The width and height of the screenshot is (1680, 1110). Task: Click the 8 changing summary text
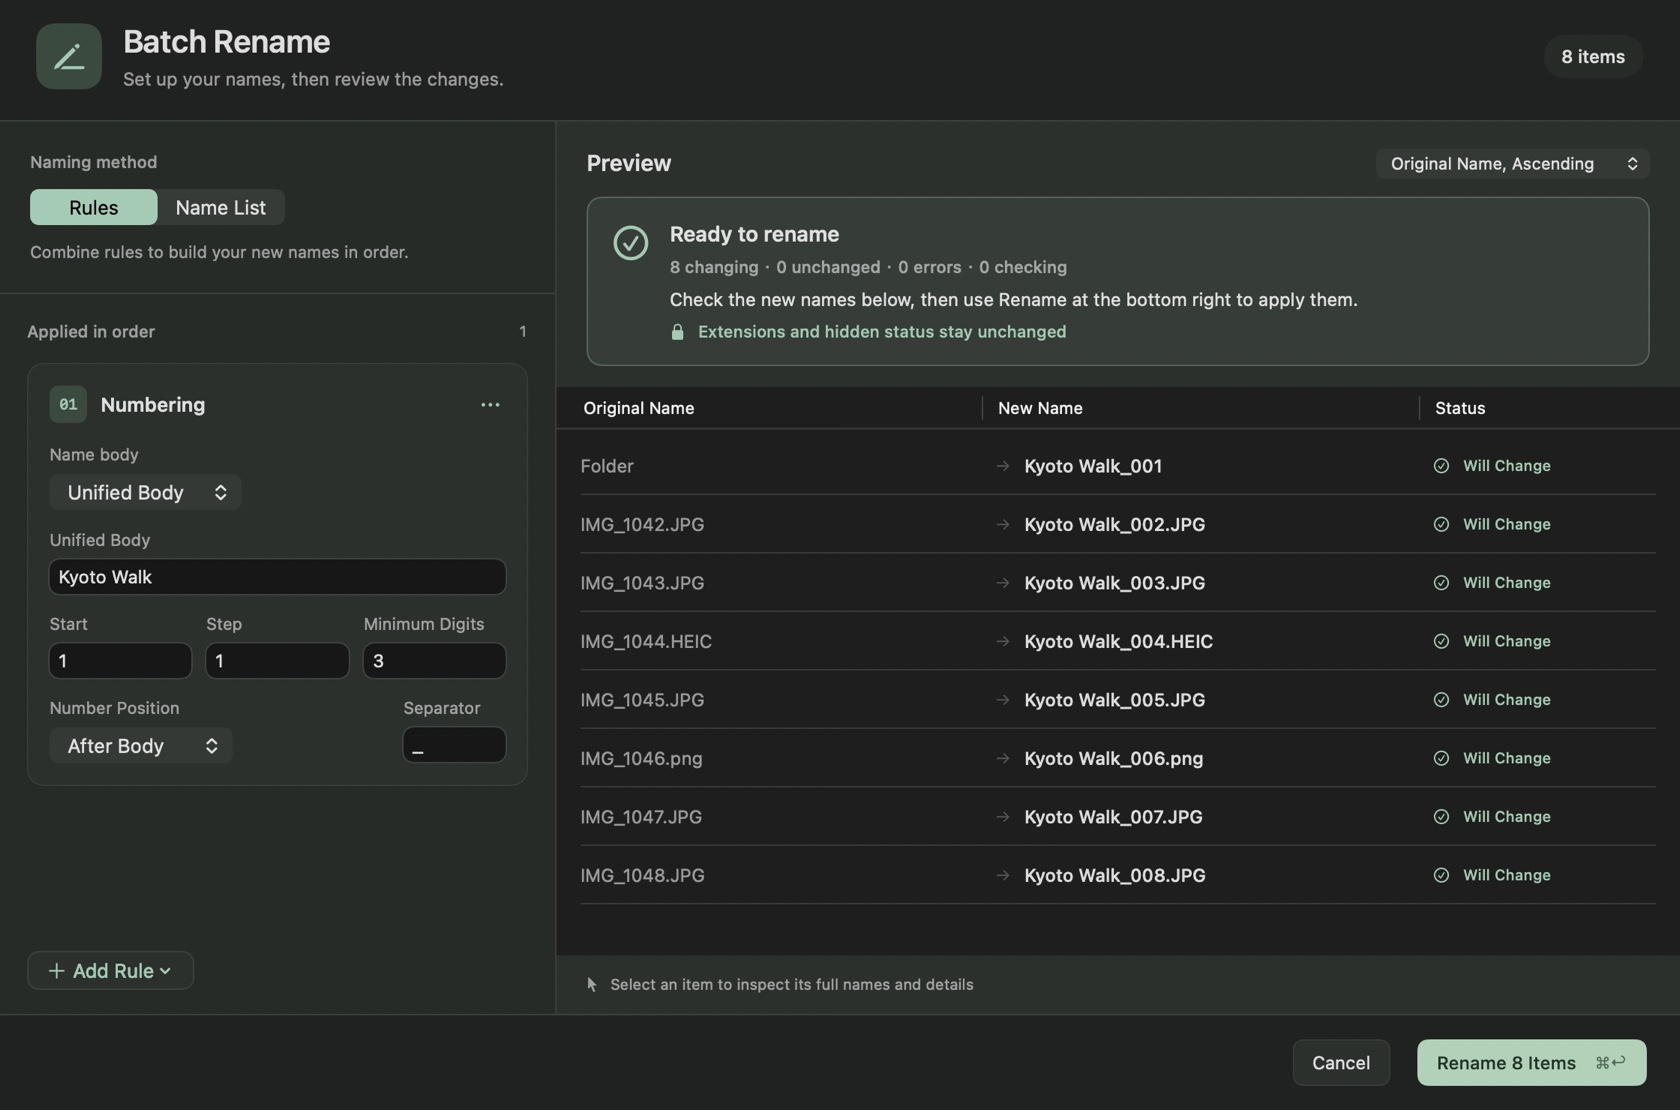[x=714, y=267]
